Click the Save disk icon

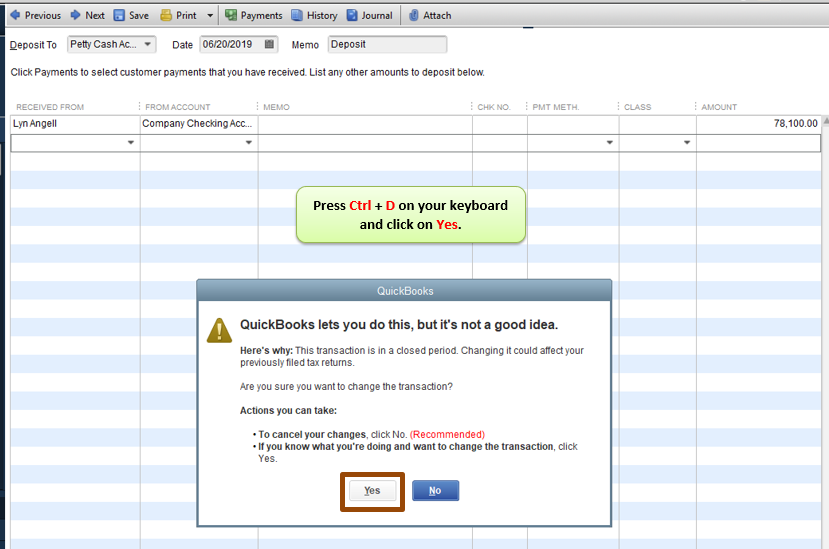(x=119, y=15)
